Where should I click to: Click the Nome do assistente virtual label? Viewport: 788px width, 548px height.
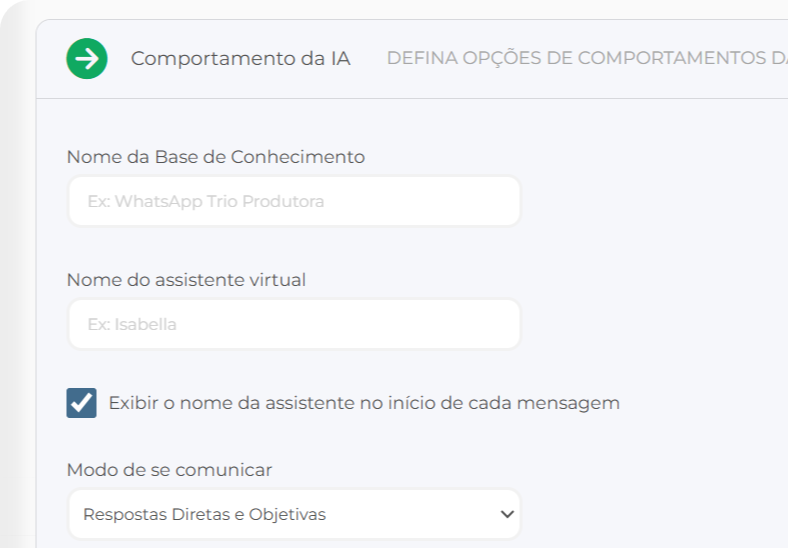186,280
